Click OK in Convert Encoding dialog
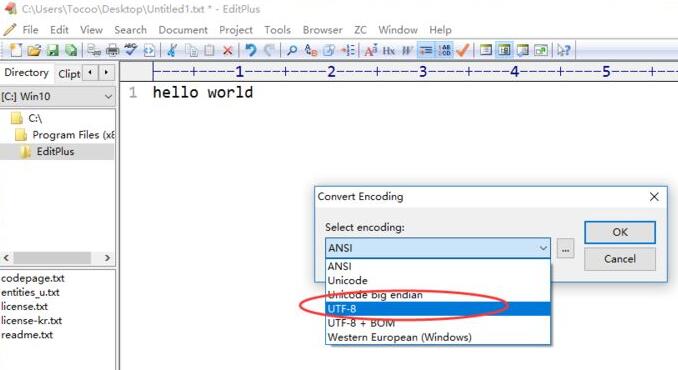Viewport: 678px width, 370px height. coord(620,233)
